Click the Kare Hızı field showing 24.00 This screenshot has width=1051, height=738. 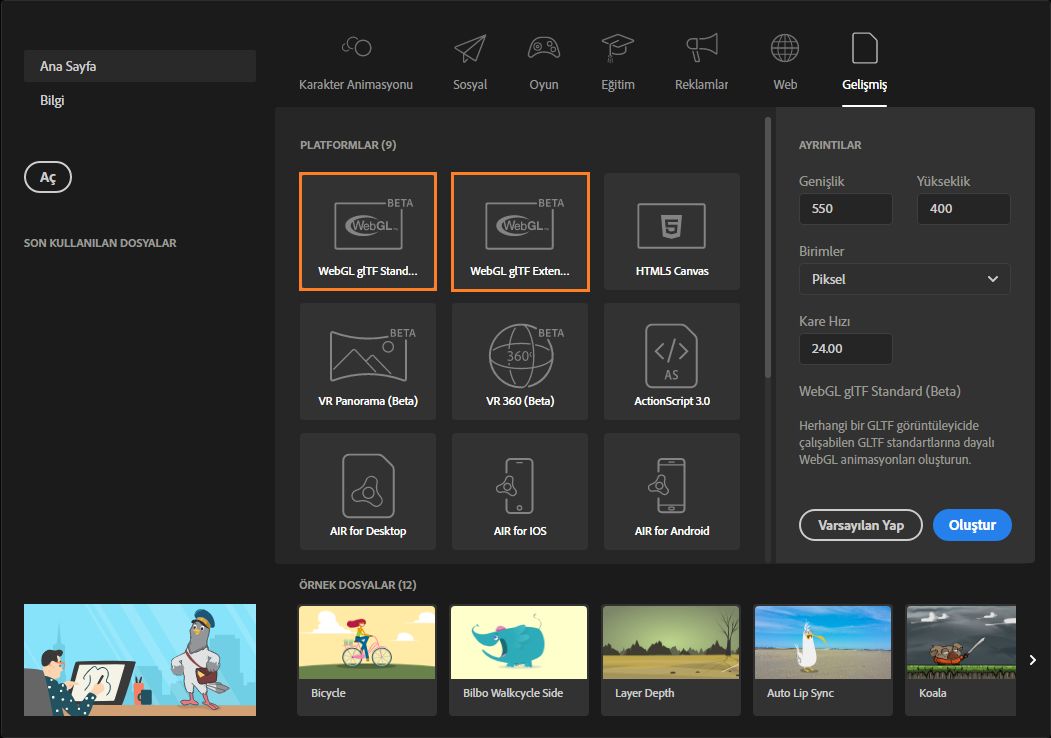845,349
